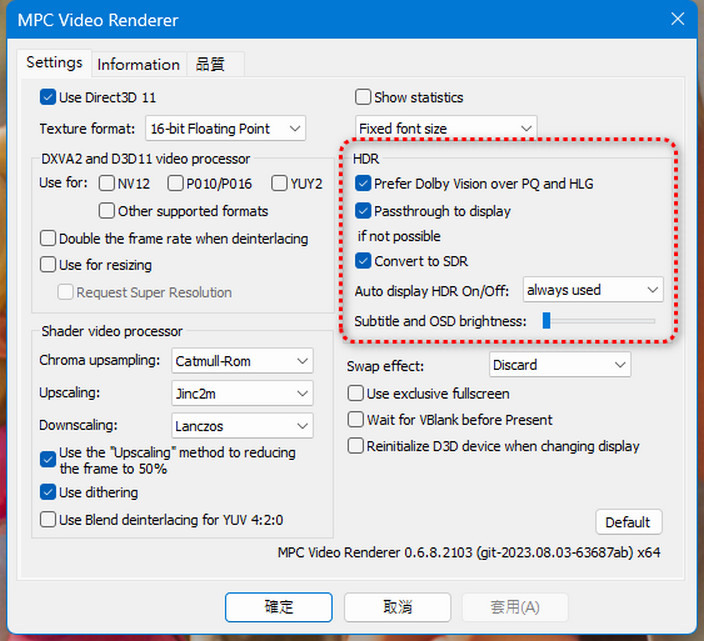Image resolution: width=704 pixels, height=641 pixels.
Task: Open the Texture format dropdown
Action: 225,128
